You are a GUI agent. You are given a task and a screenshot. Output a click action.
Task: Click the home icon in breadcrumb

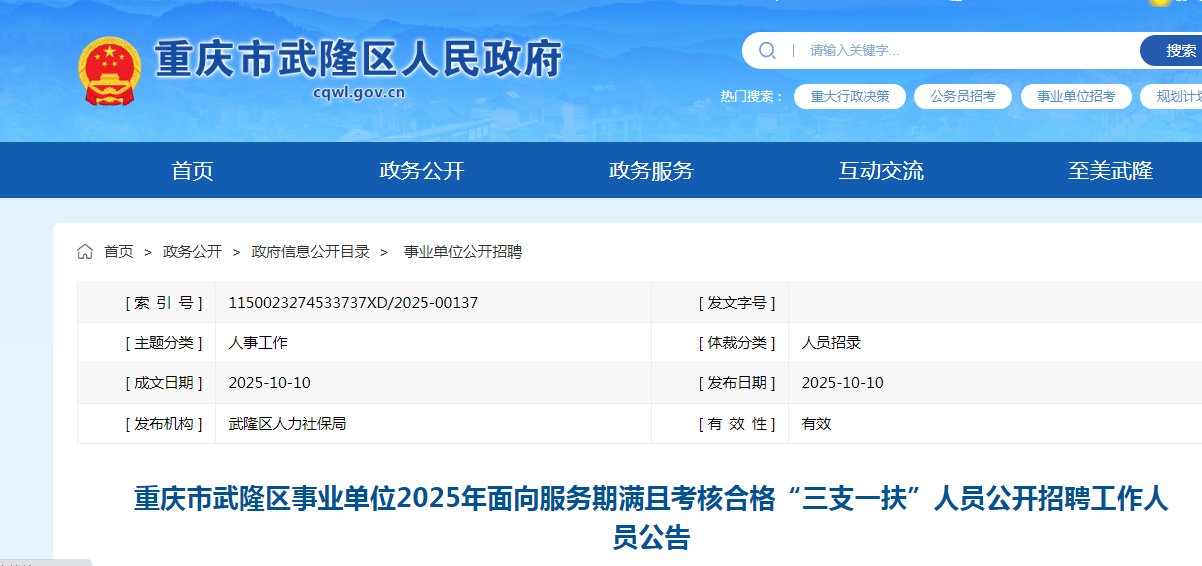click(x=85, y=252)
